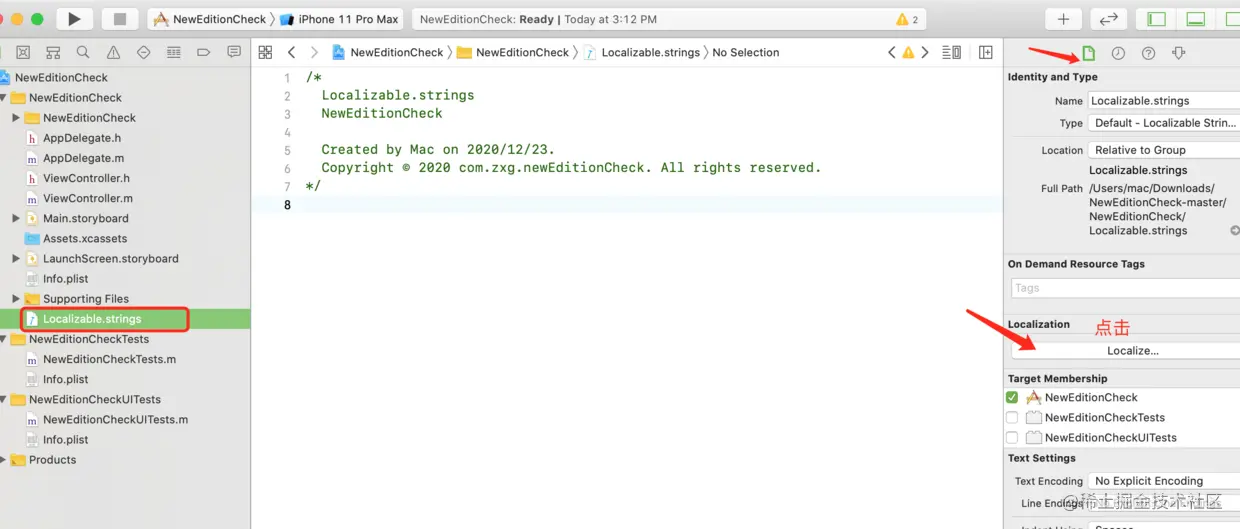This screenshot has width=1240, height=529.
Task: Add an editor on the right
Action: coord(986,52)
